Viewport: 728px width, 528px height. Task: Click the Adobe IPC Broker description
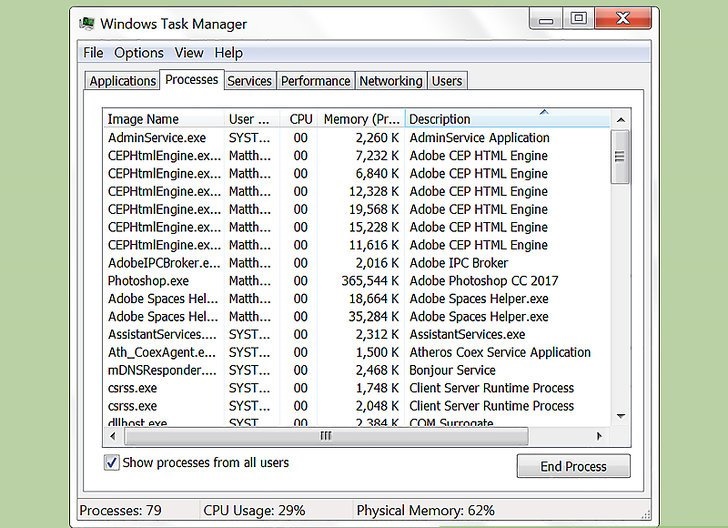(x=459, y=263)
